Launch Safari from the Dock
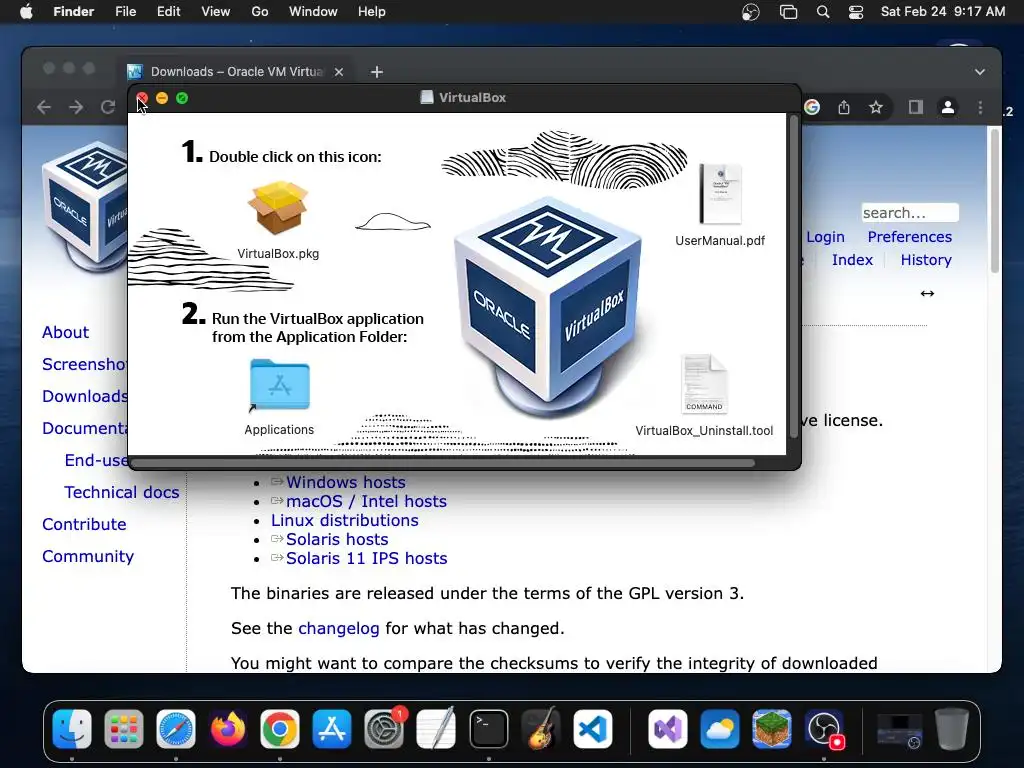This screenshot has height=768, width=1024. coord(176,728)
